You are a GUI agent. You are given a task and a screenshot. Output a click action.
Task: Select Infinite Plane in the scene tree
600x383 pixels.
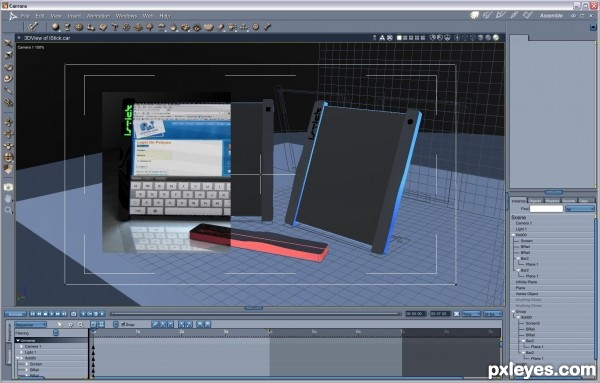click(x=527, y=282)
